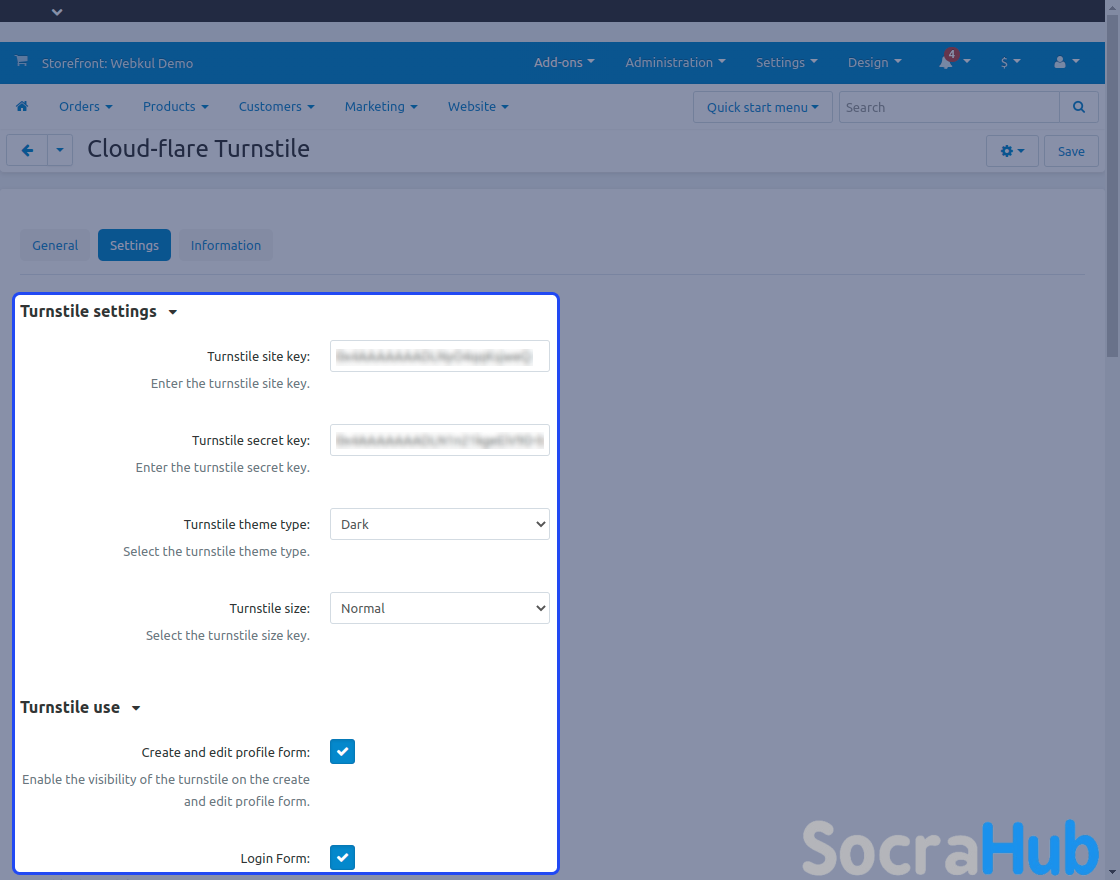This screenshot has height=880, width=1120.
Task: Expand the chevron at top bar
Action: (x=57, y=12)
